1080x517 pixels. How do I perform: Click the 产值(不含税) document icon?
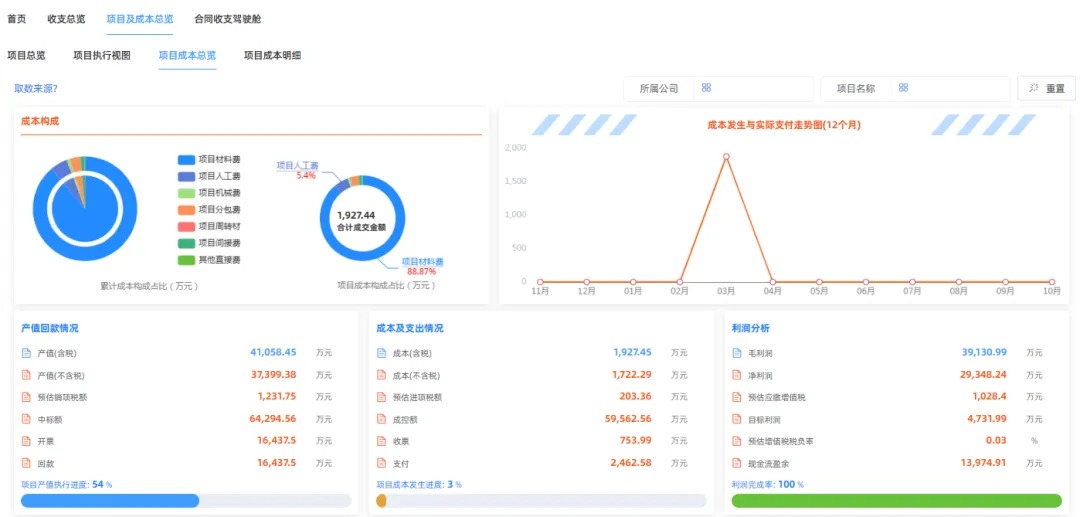(26, 375)
